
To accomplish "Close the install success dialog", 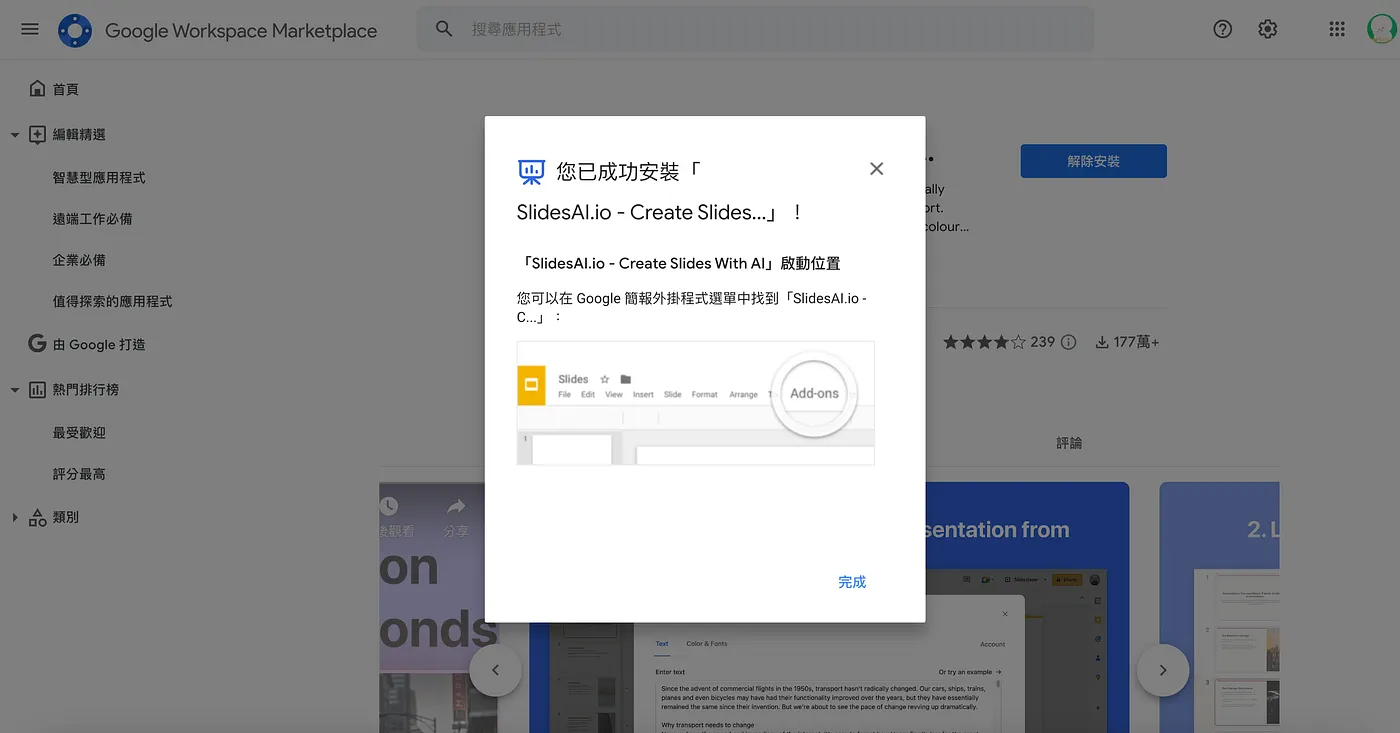I will 876,169.
